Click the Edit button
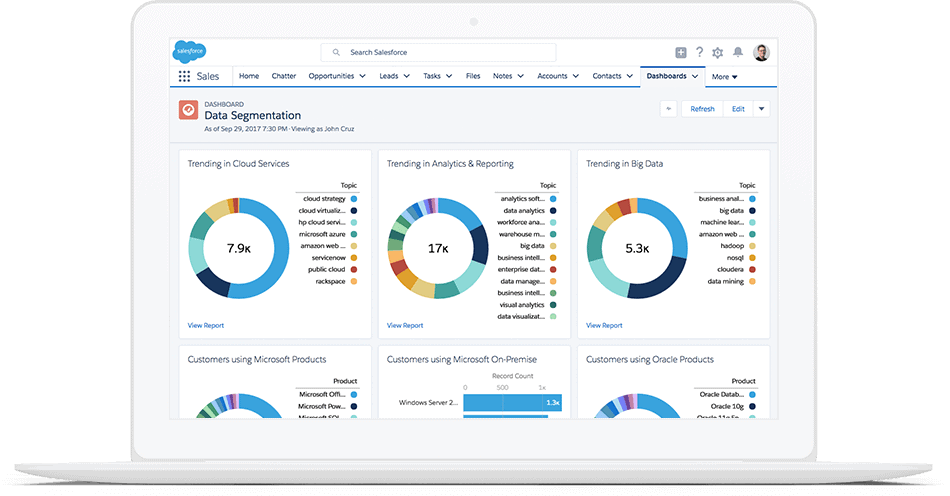Screen dimensions: 950x496 738,109
